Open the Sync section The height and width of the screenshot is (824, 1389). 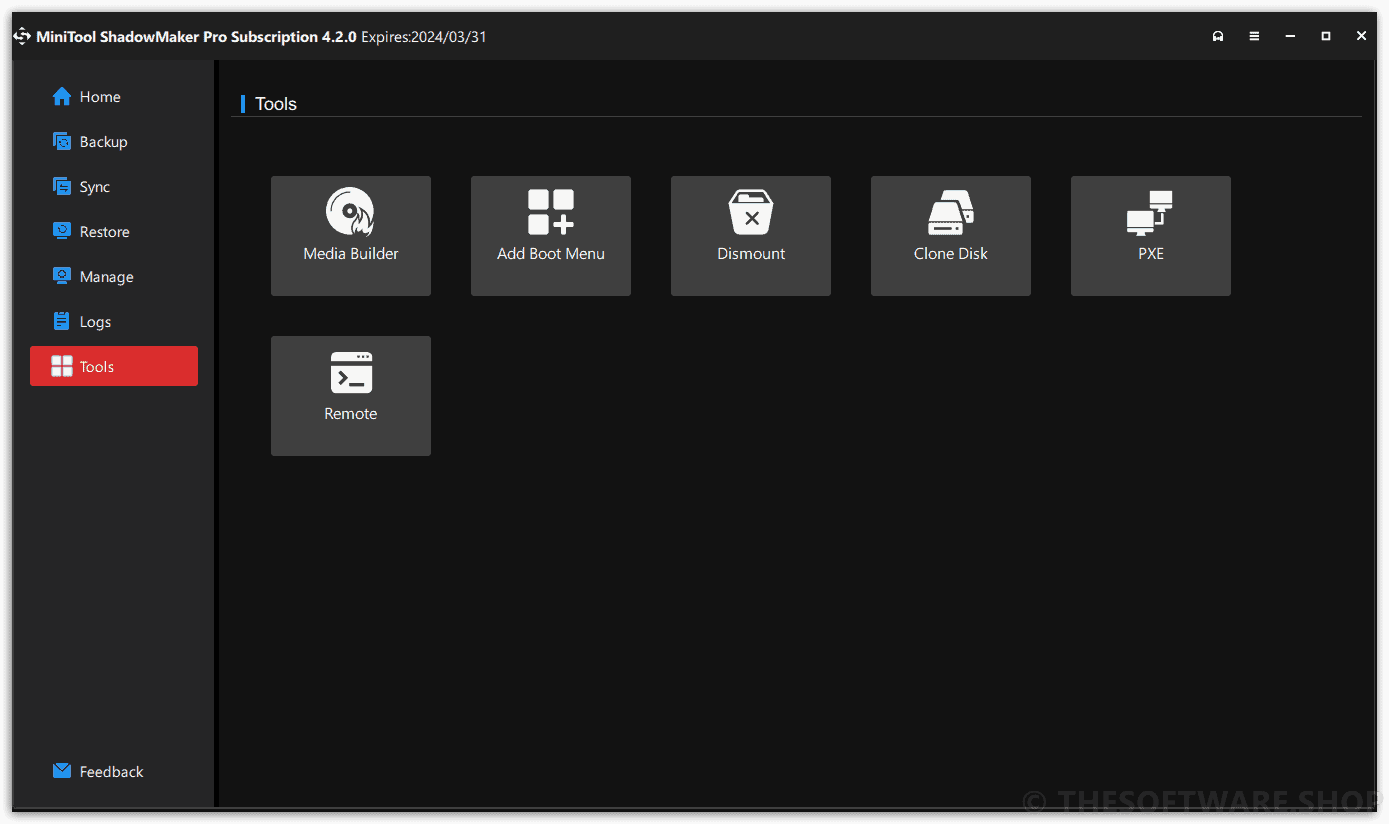point(114,187)
